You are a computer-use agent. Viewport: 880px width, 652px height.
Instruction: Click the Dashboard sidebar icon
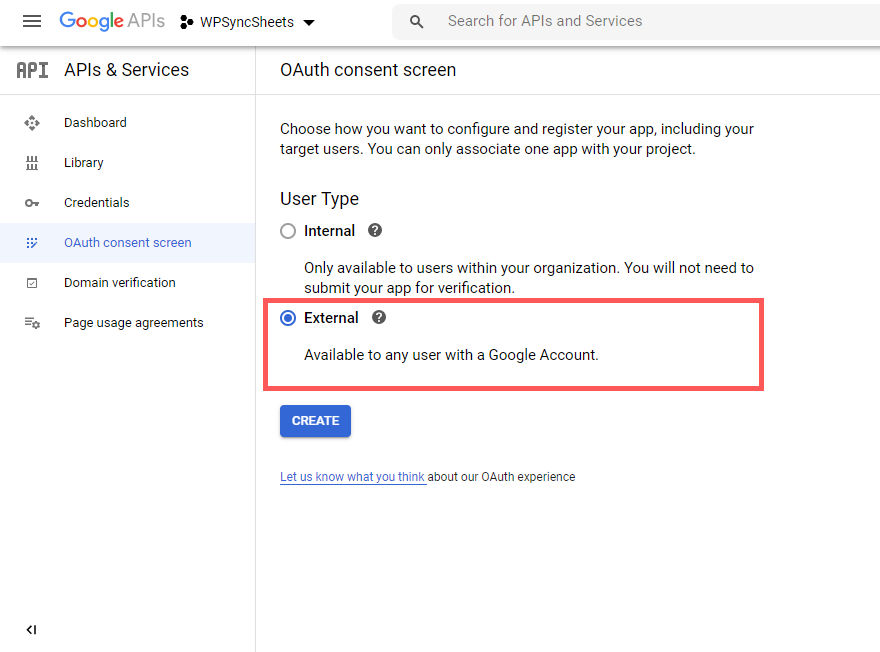(x=32, y=123)
